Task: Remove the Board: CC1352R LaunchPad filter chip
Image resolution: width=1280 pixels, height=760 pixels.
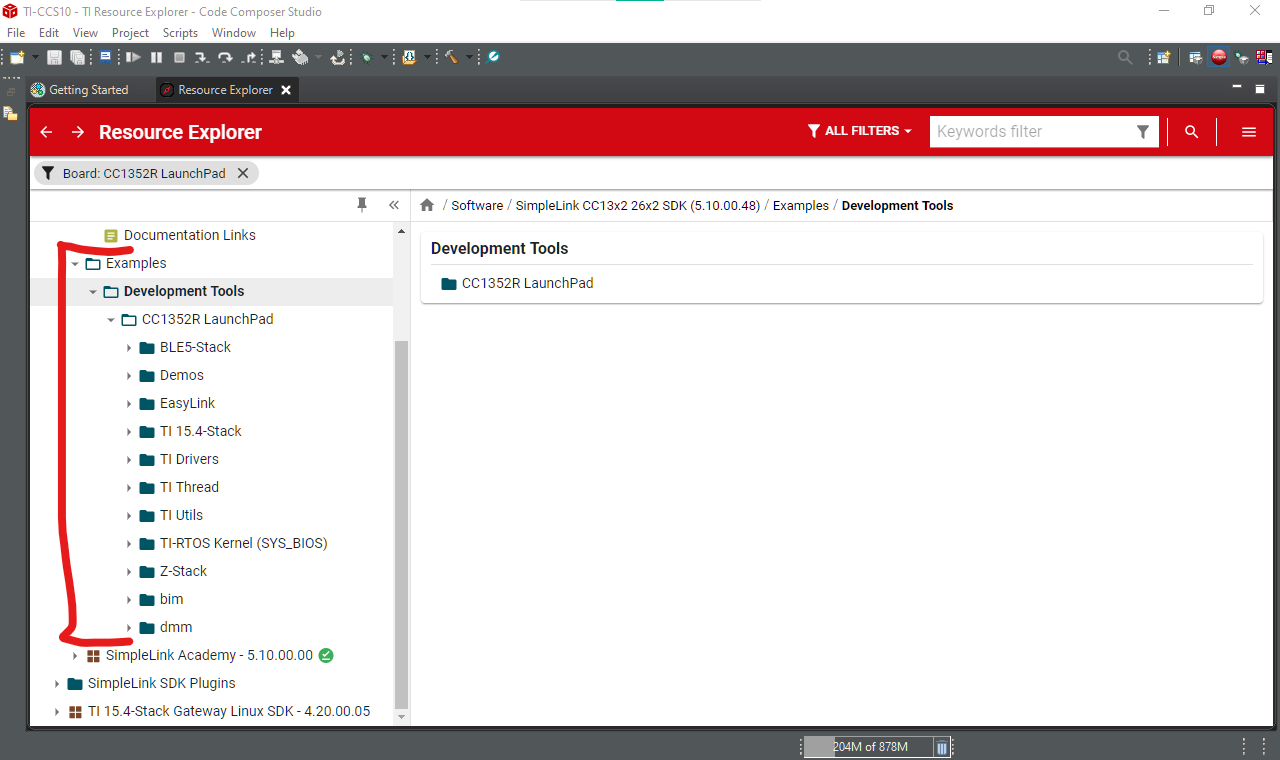Action: [x=243, y=173]
